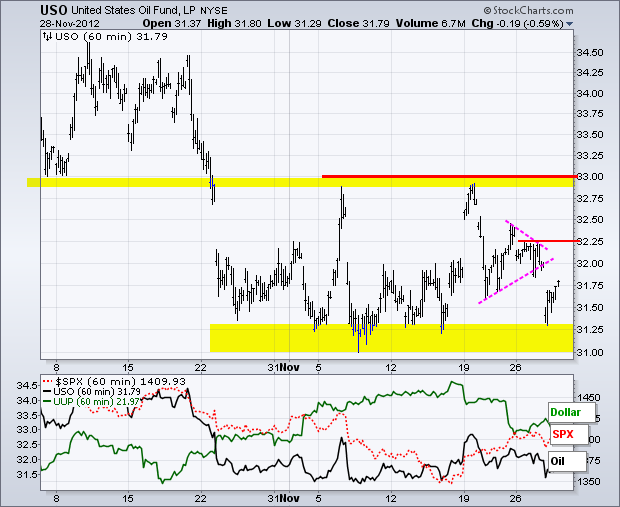Click the $SPX (60 min) 1409.93 legend
The width and height of the screenshot is (620, 507).
[x=113, y=382]
